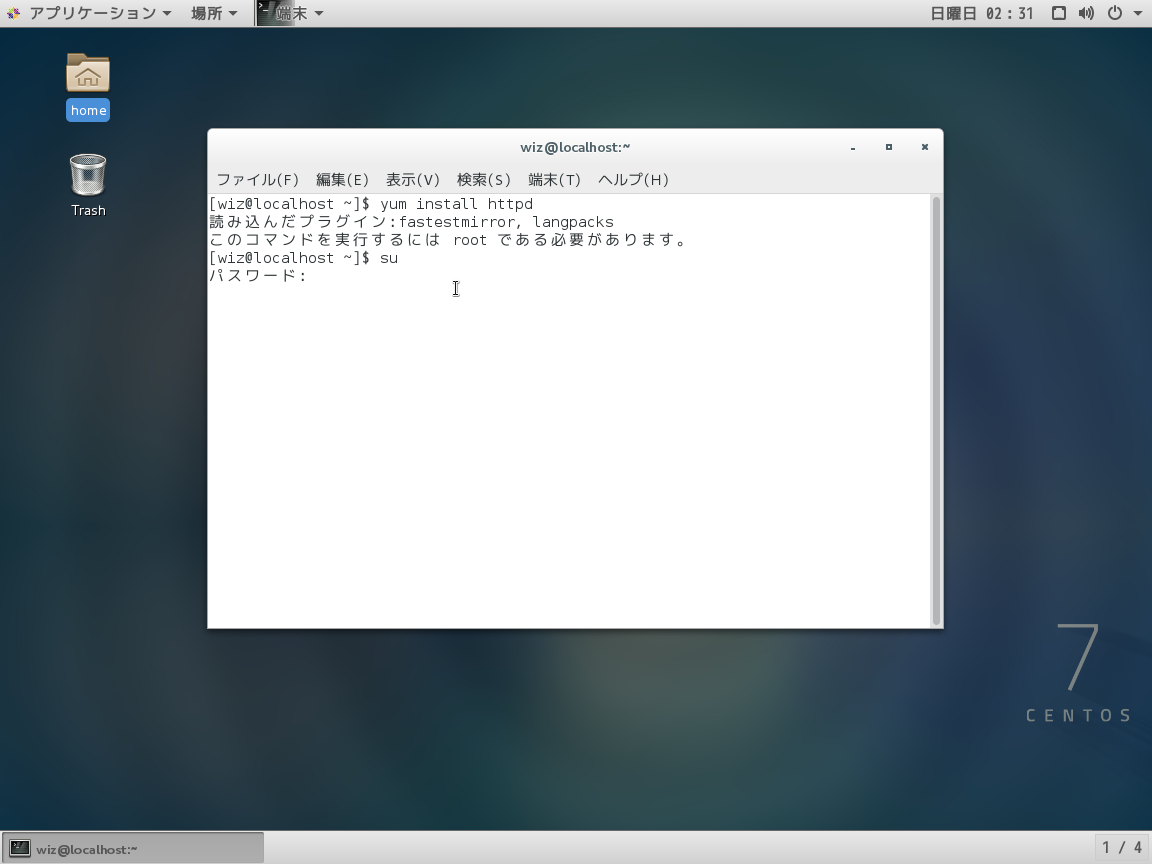Select the 'Trash' desktop icon label
This screenshot has width=1152, height=864.
tap(88, 210)
